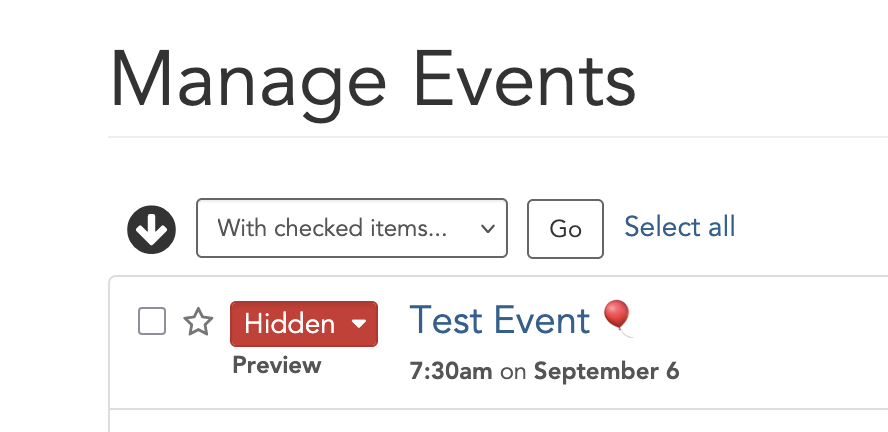Click Preview under the Hidden badge
Screen dimensions: 888x432
tap(277, 365)
